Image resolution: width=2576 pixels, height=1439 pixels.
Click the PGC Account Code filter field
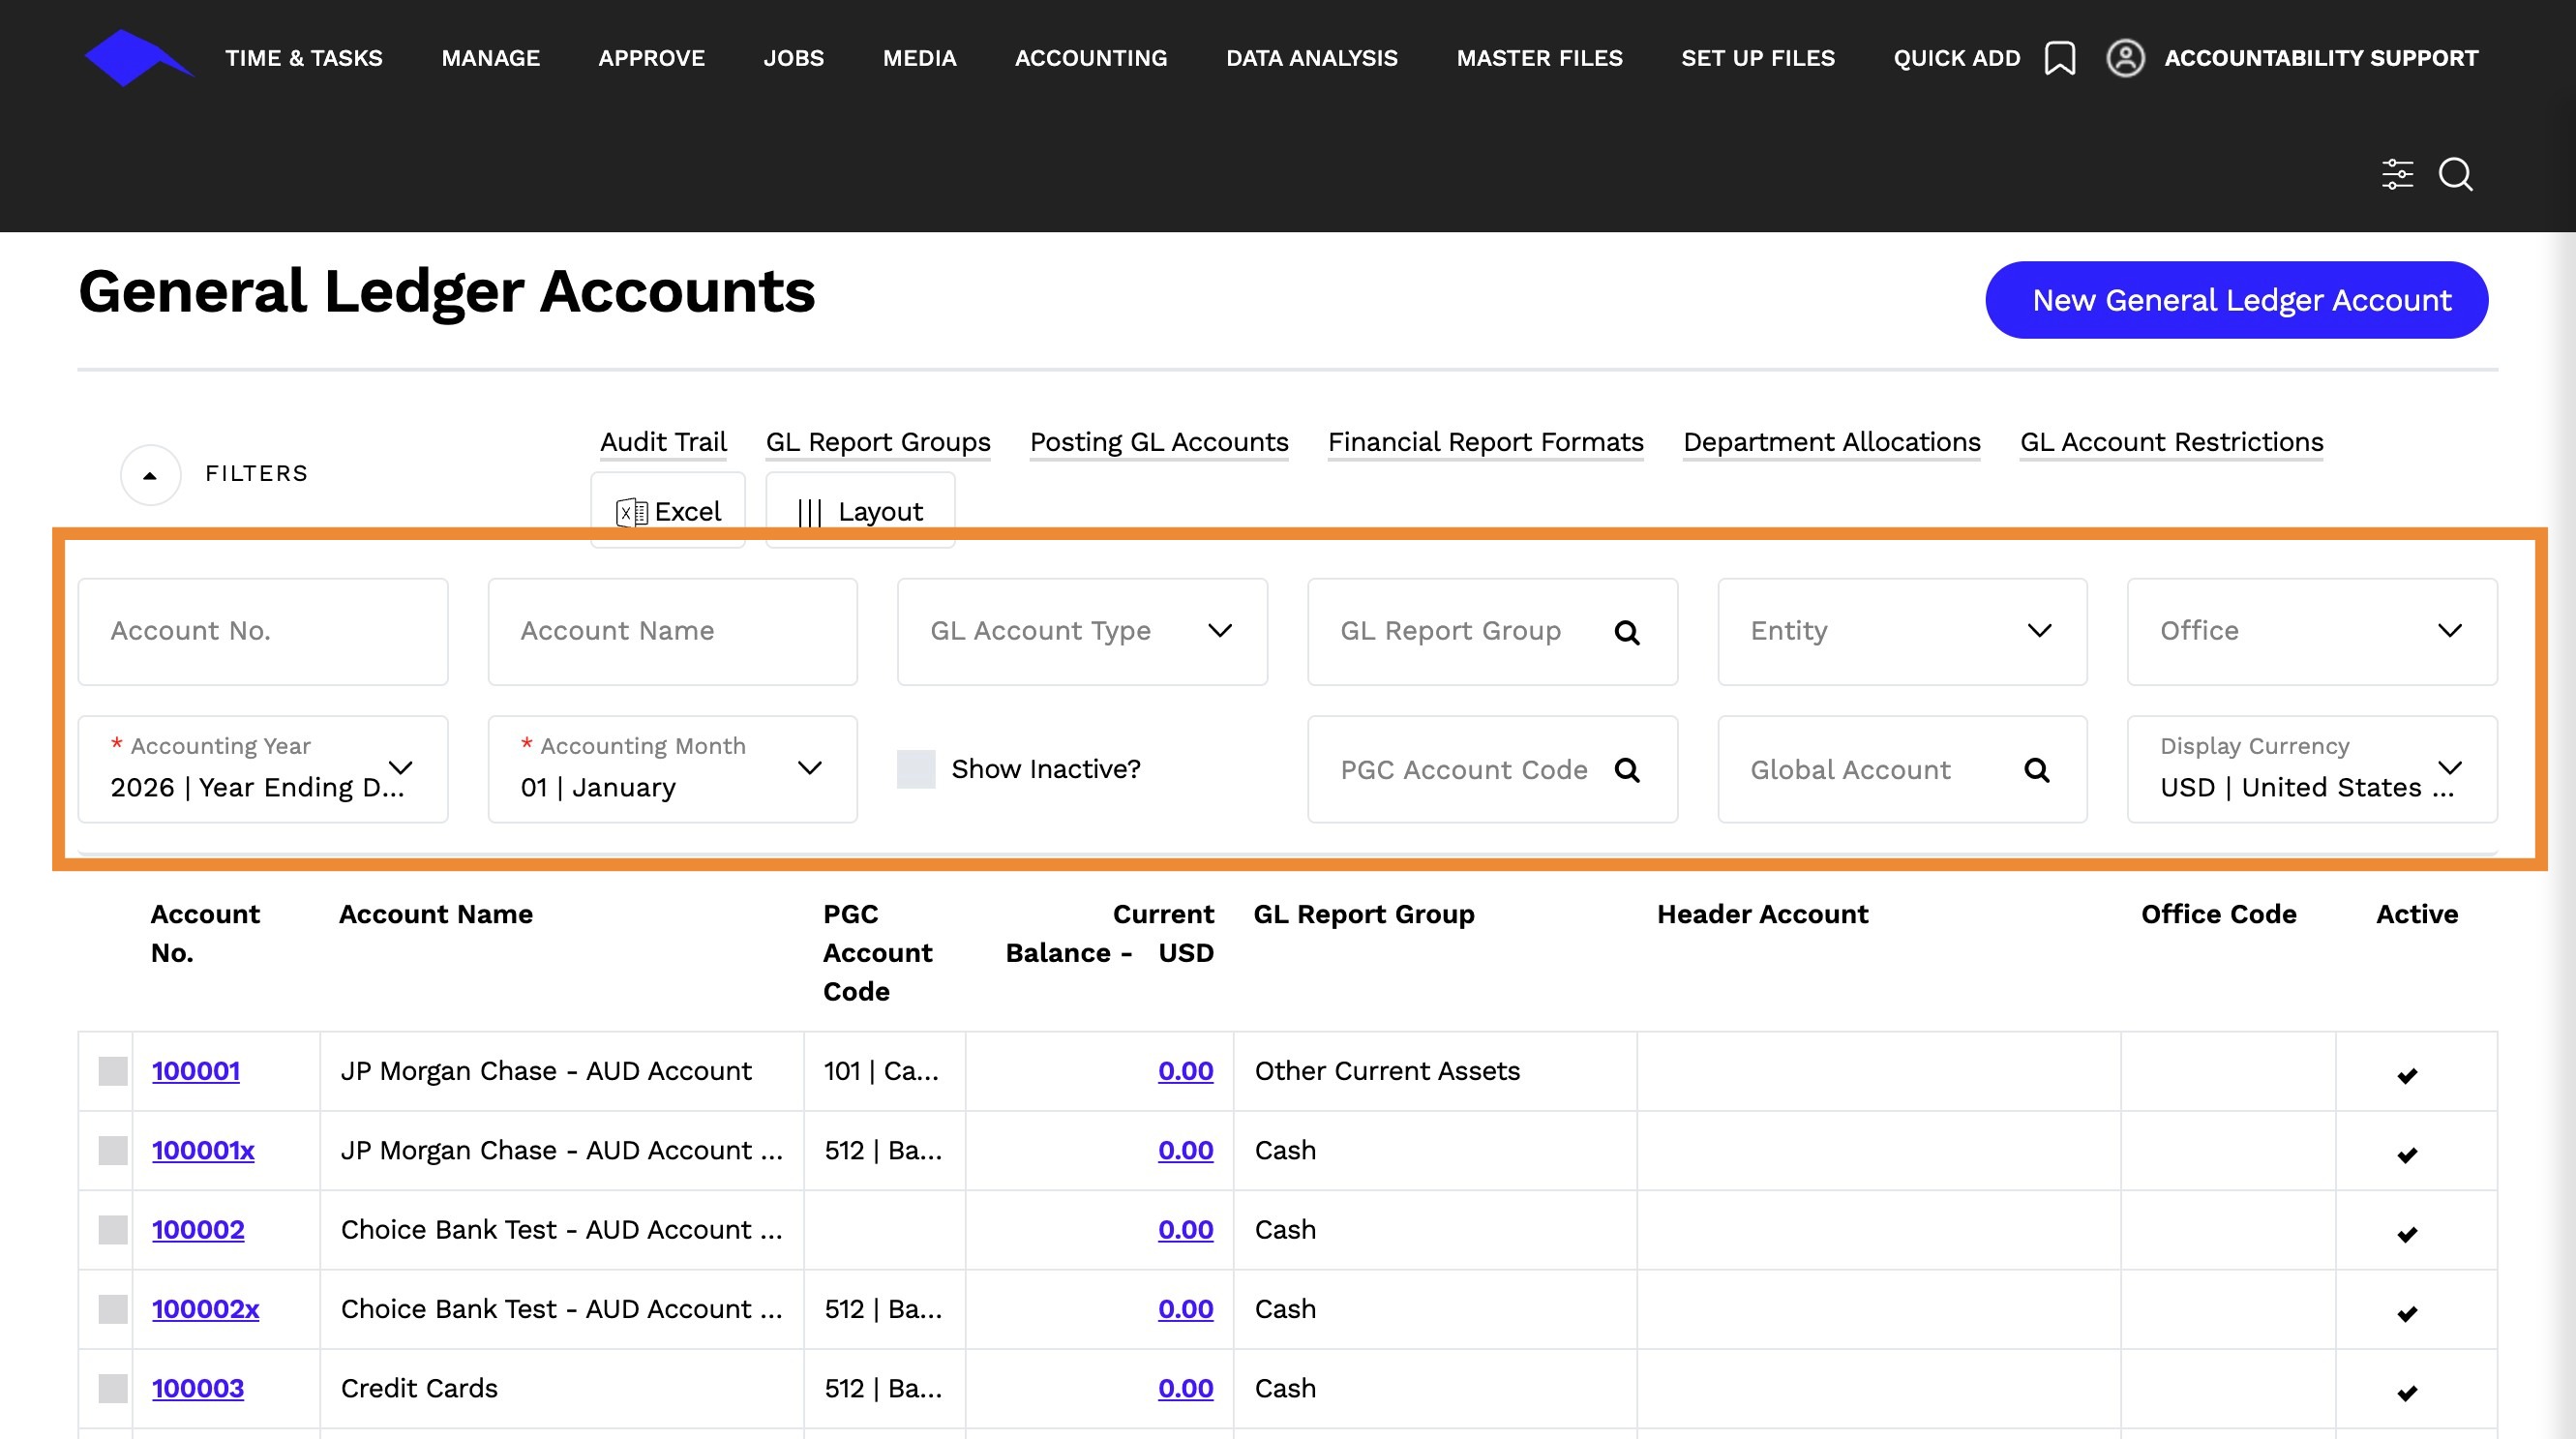click(x=1492, y=769)
